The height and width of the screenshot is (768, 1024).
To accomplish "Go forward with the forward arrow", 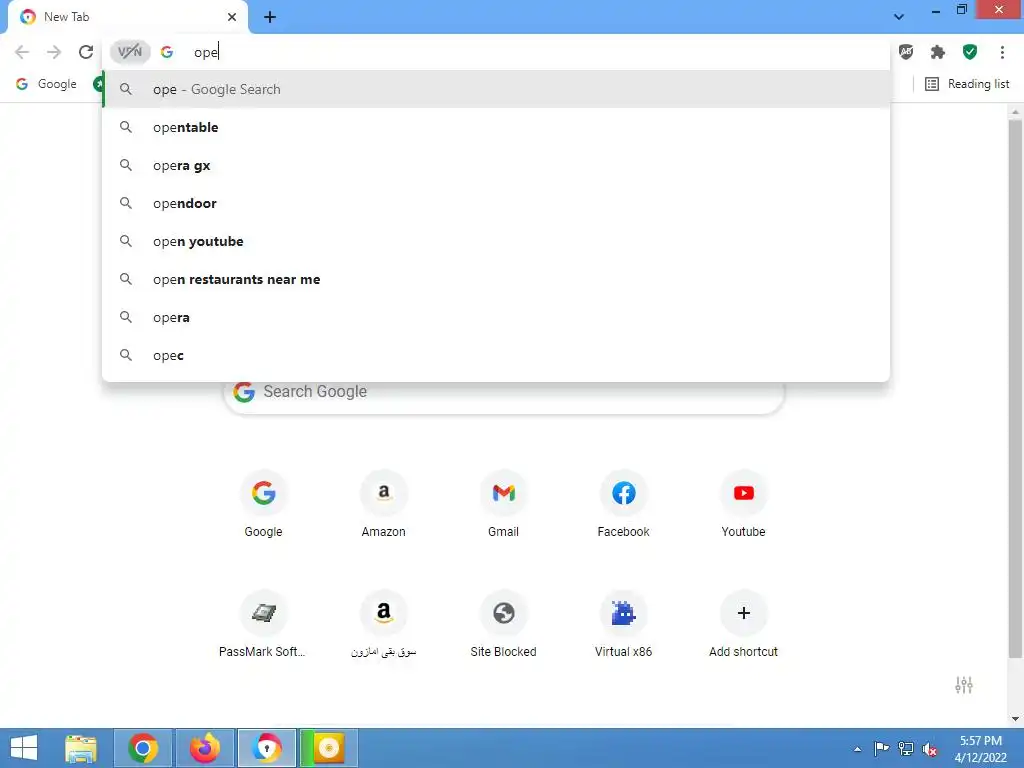I will pos(54,52).
